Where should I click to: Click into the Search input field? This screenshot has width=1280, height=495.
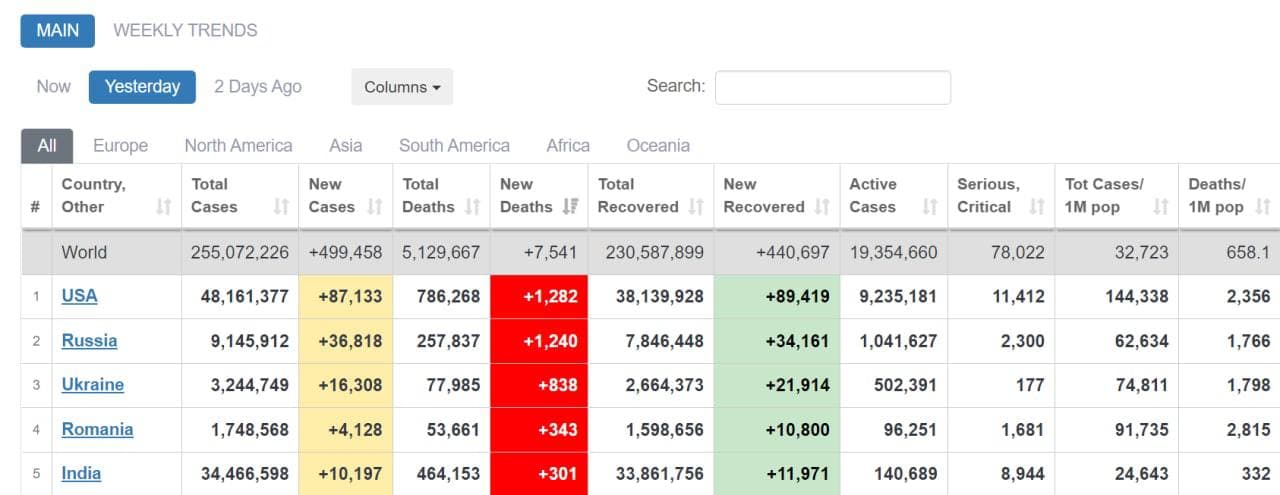832,87
